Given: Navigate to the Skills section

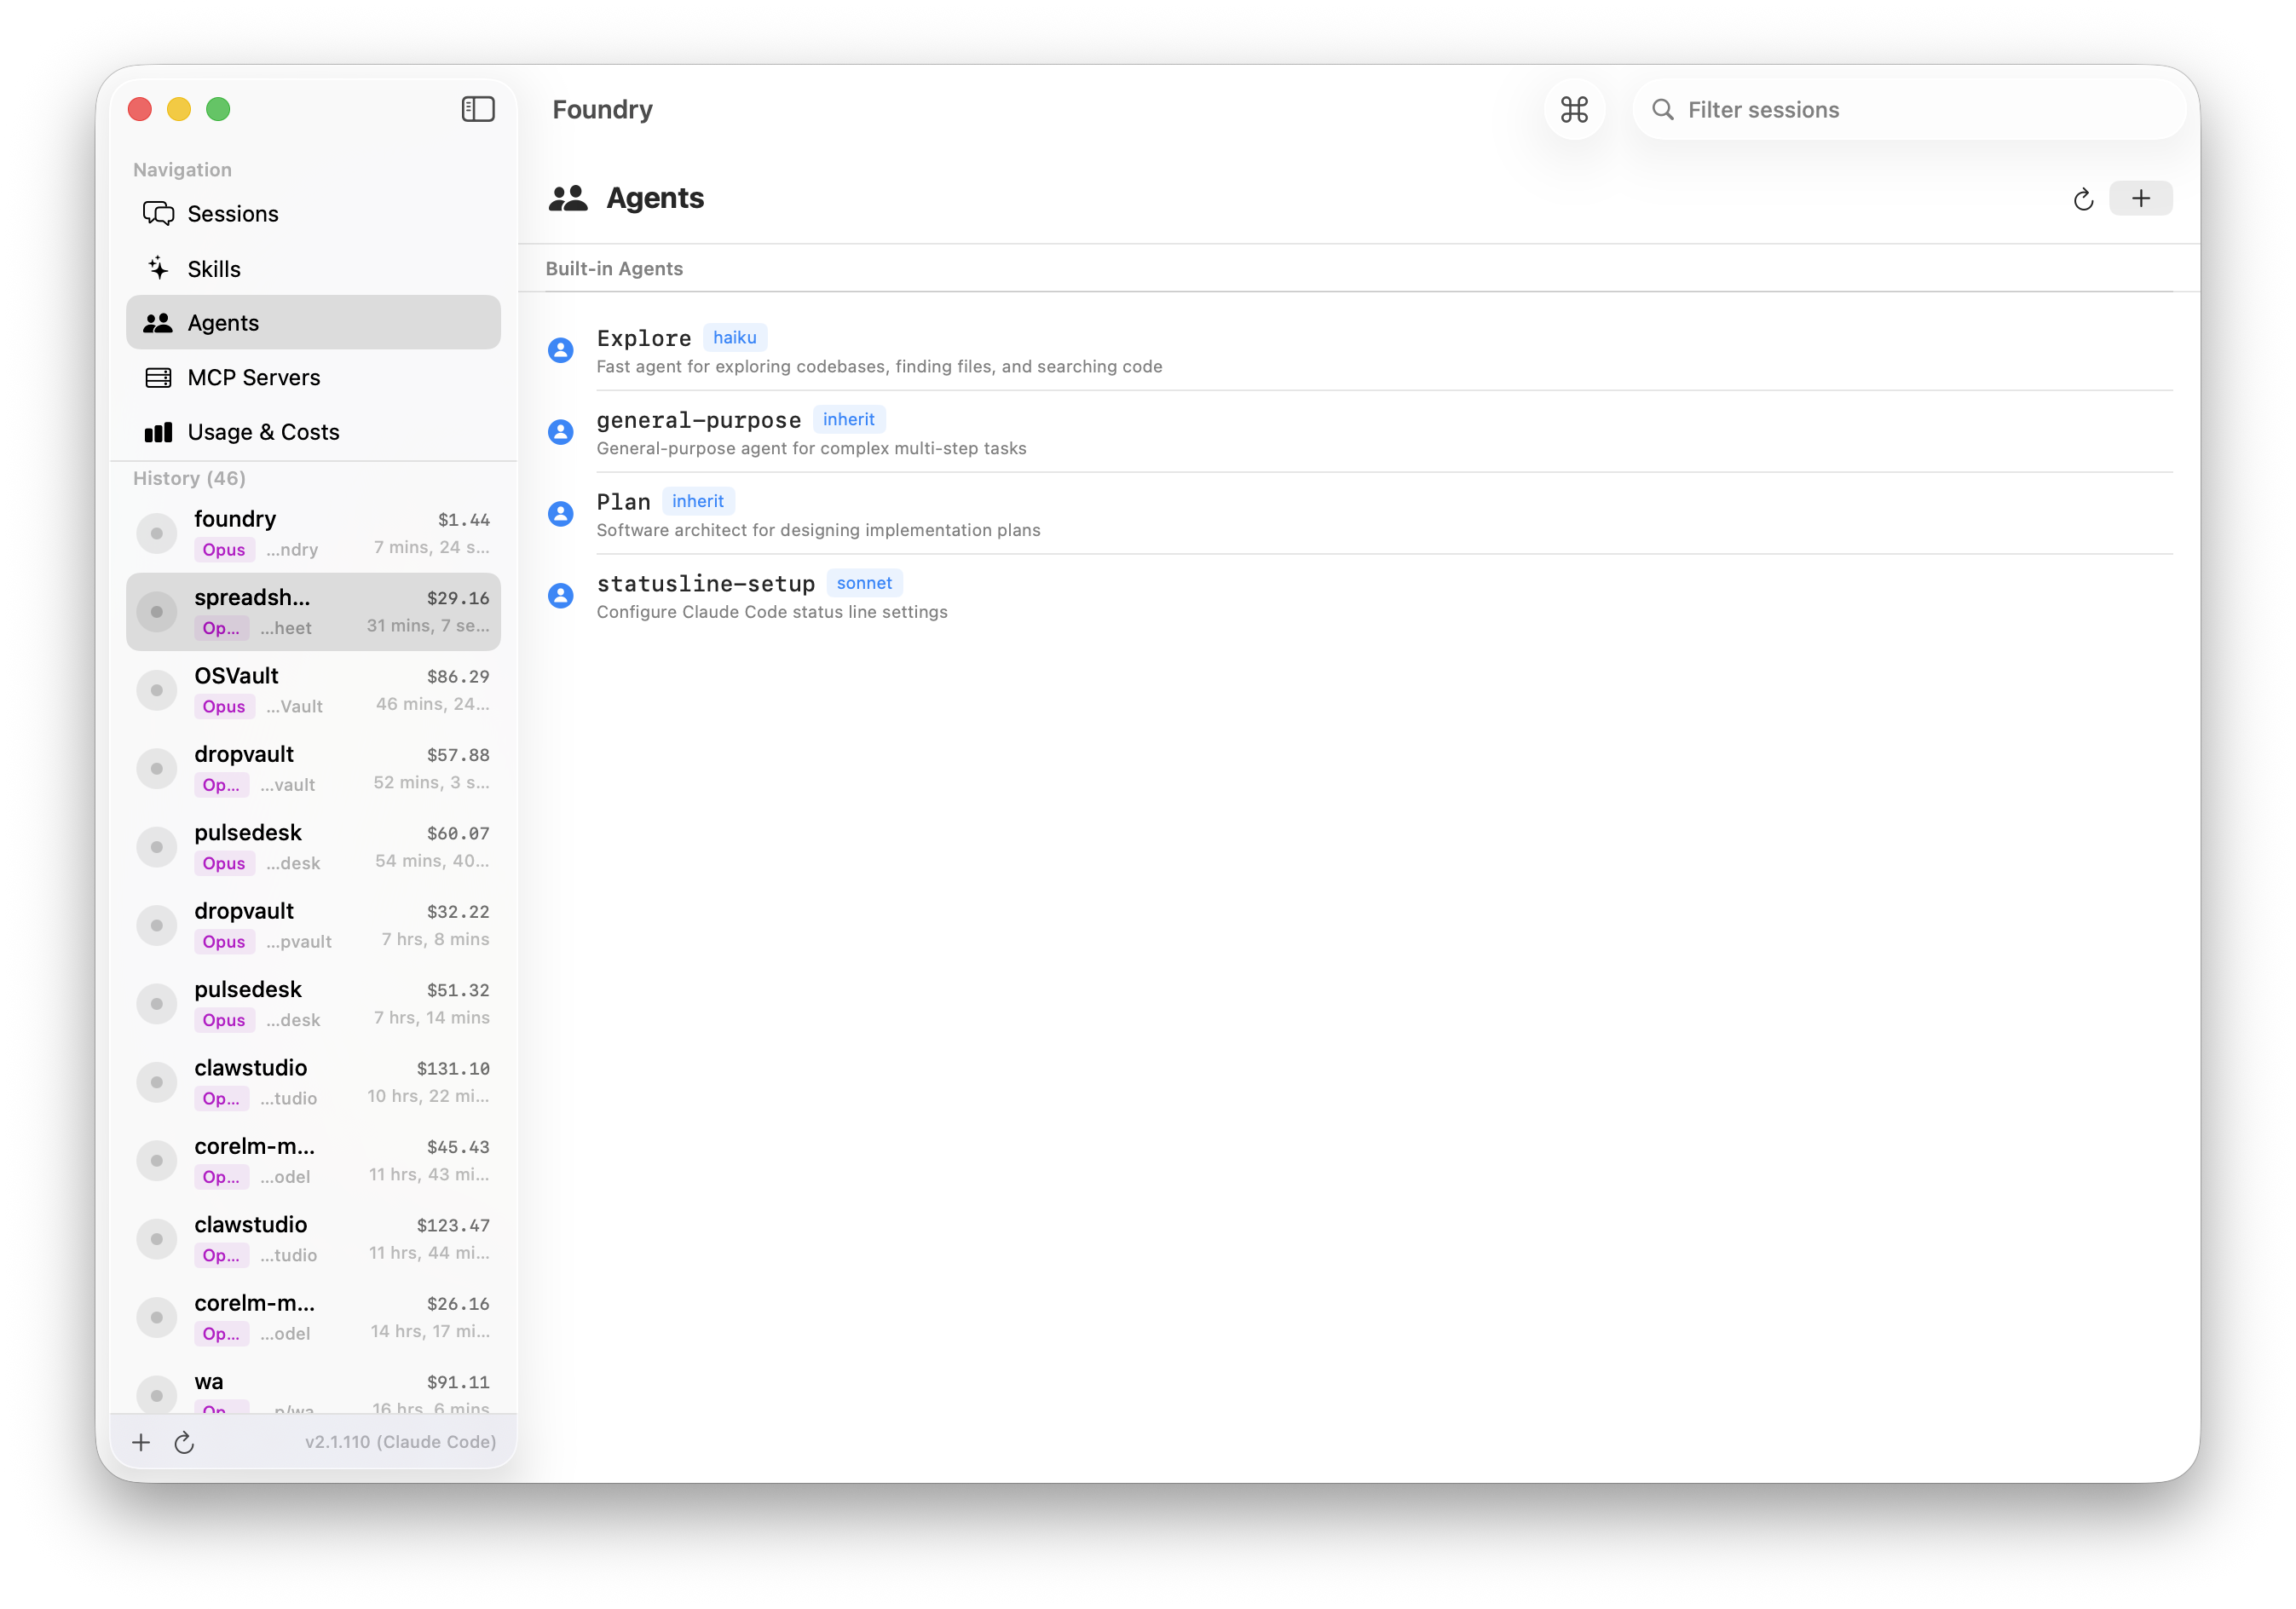Looking at the screenshot, I should 213,268.
